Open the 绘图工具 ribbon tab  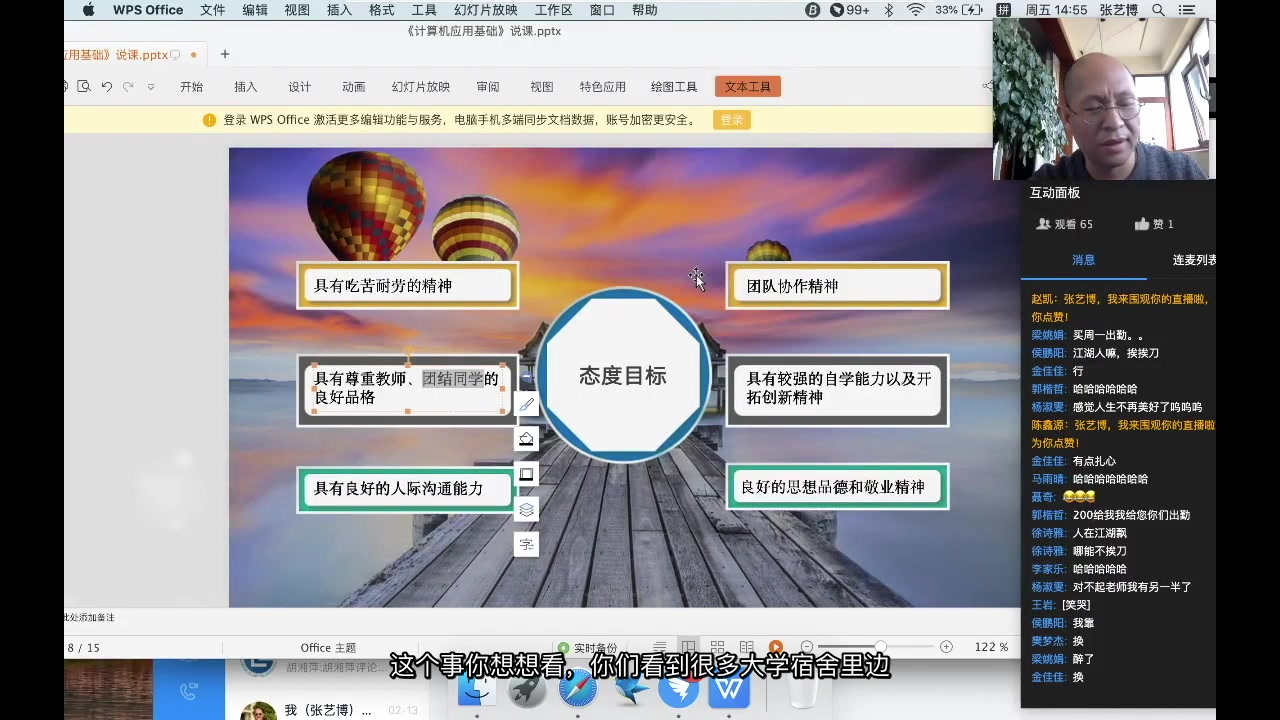[674, 87]
